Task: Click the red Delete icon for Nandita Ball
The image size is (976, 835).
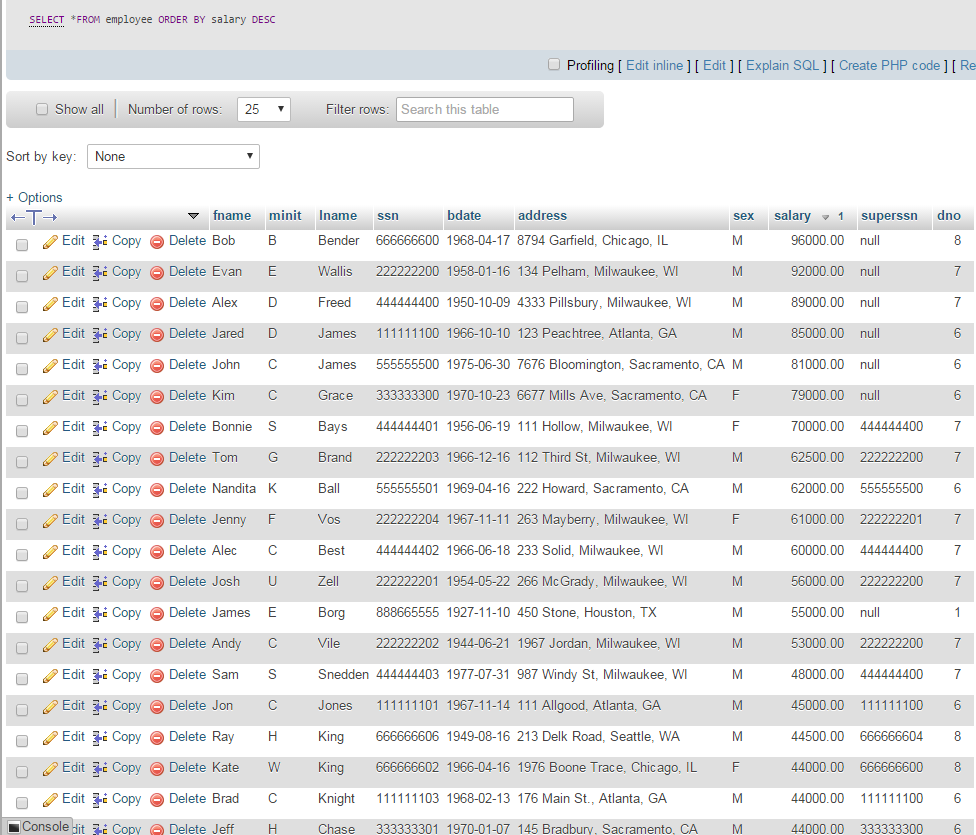Action: click(x=157, y=490)
